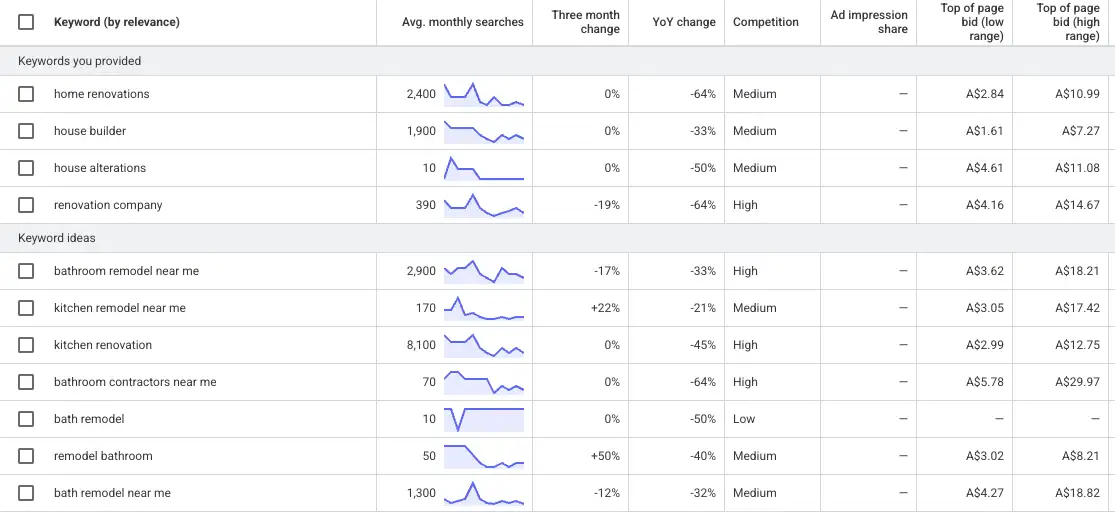Screen dimensions: 1115x512
Task: Select the 'remodel bathroom' checkbox
Action: (26, 456)
